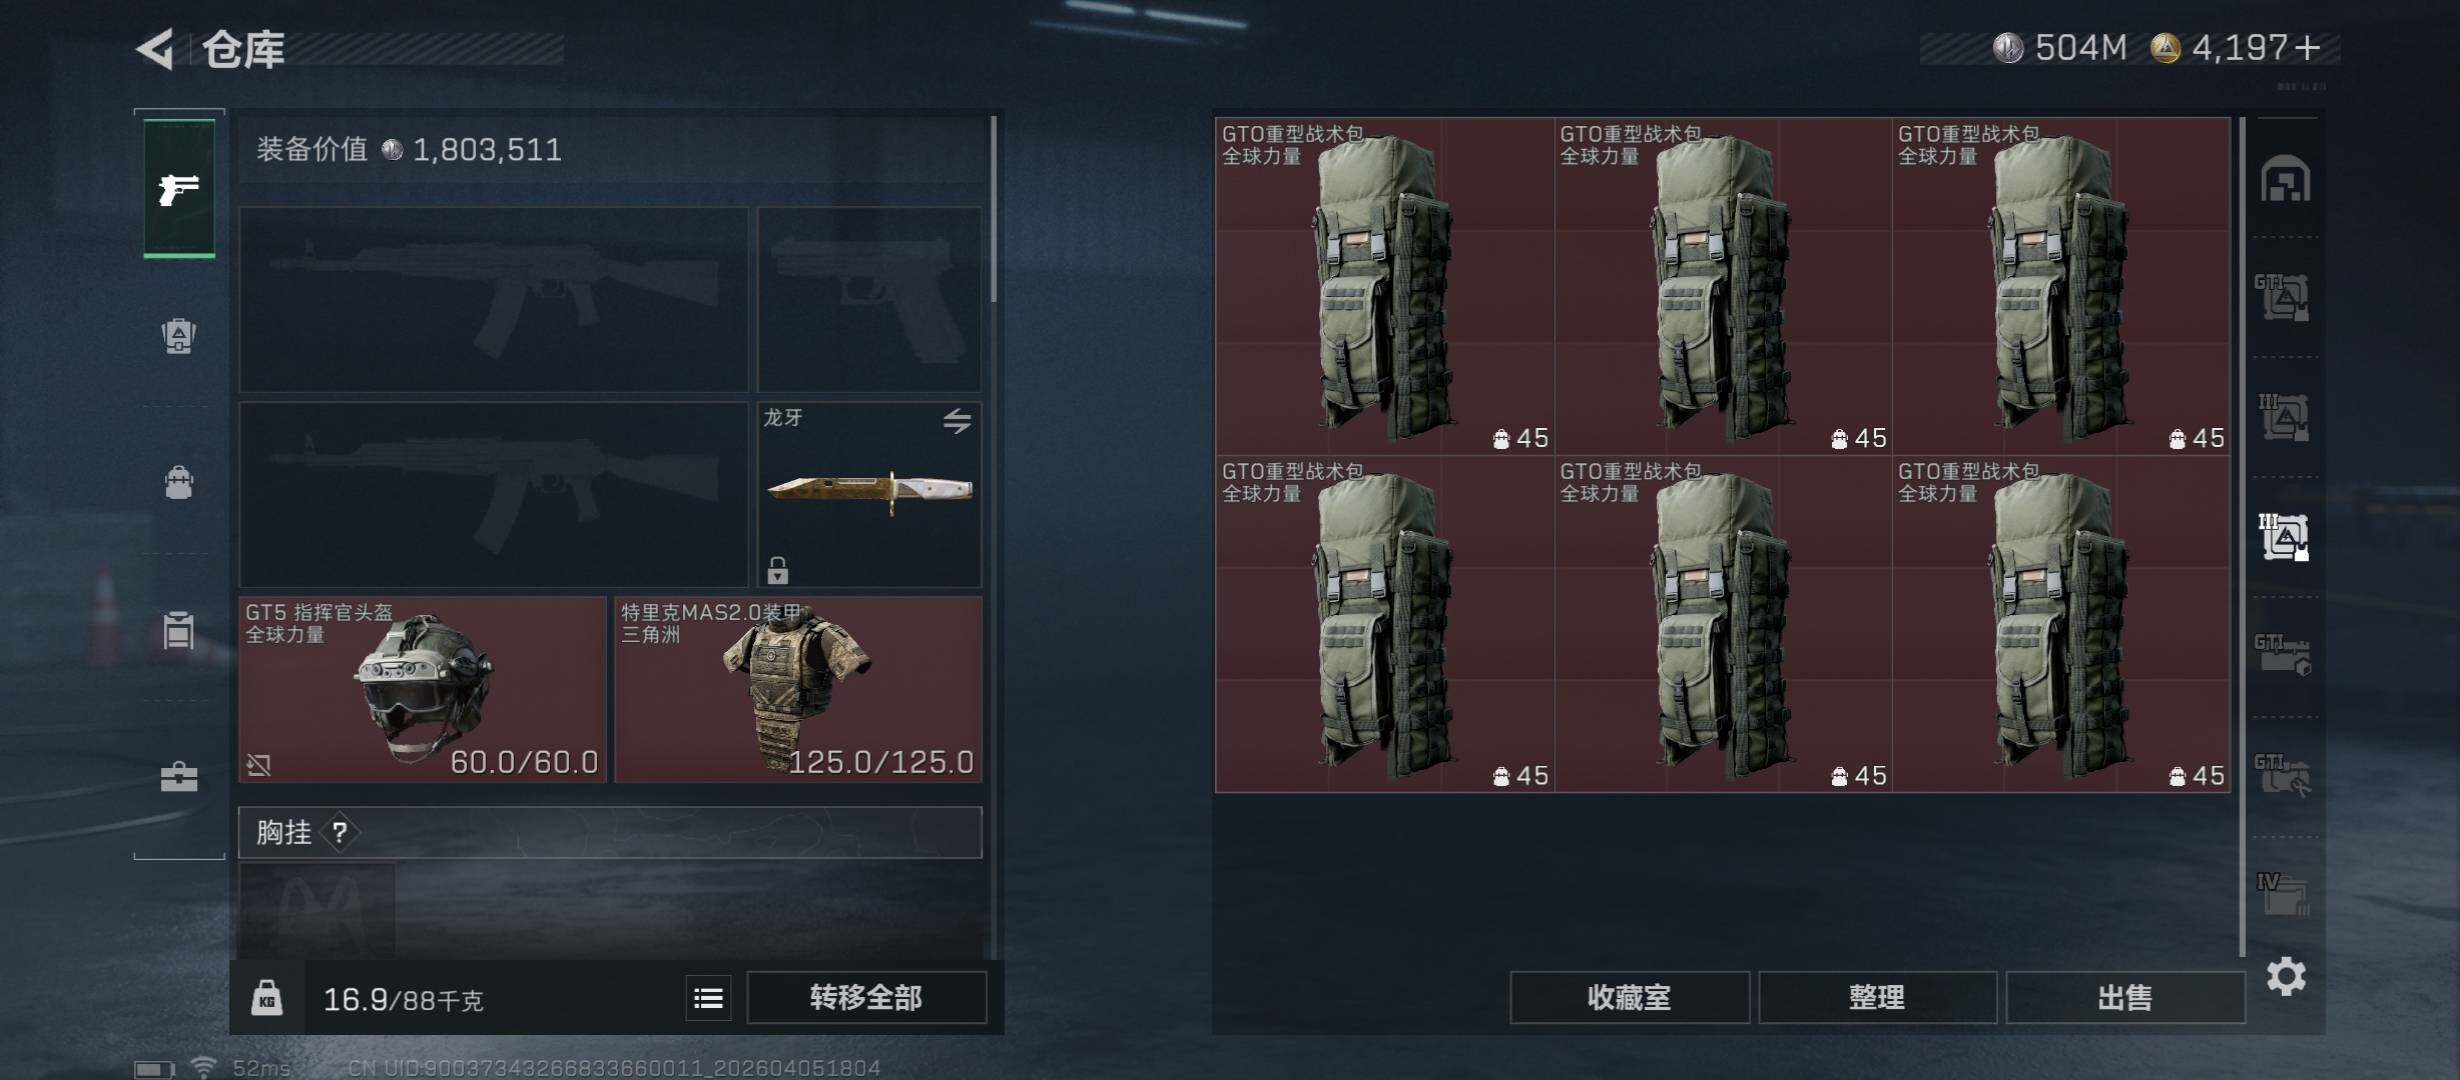This screenshot has width=2460, height=1080.
Task: Select the highlighted III storage box tab
Action: [x=2285, y=537]
